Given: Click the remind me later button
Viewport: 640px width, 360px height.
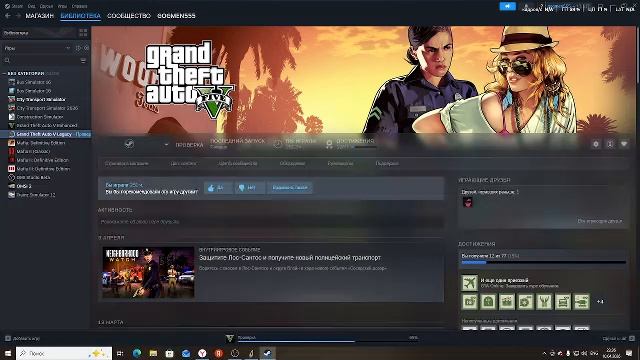Looking at the screenshot, I should 289,188.
